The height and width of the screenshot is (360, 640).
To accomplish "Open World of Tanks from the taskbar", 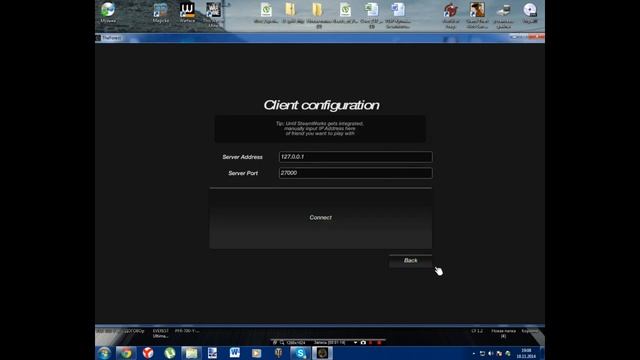I will tap(278, 353).
